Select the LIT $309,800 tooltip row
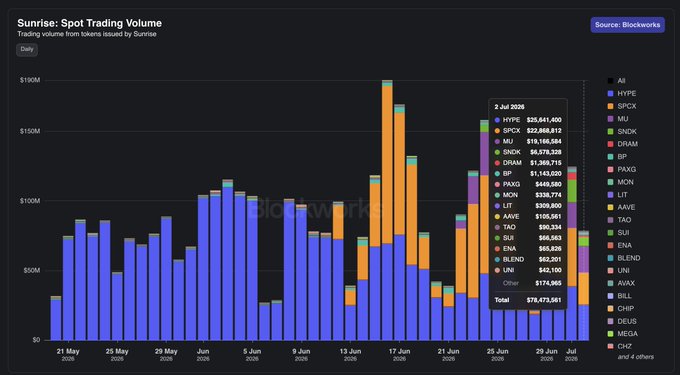This screenshot has height=375, width=680. 528,205
